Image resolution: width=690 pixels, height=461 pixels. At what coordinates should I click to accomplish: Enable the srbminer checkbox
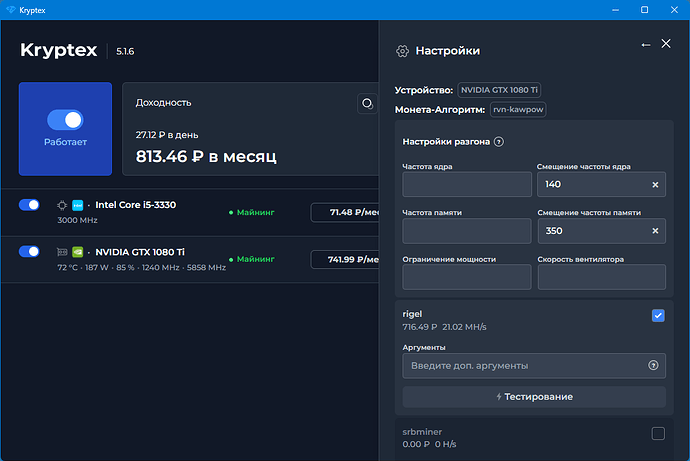pyautogui.click(x=657, y=433)
